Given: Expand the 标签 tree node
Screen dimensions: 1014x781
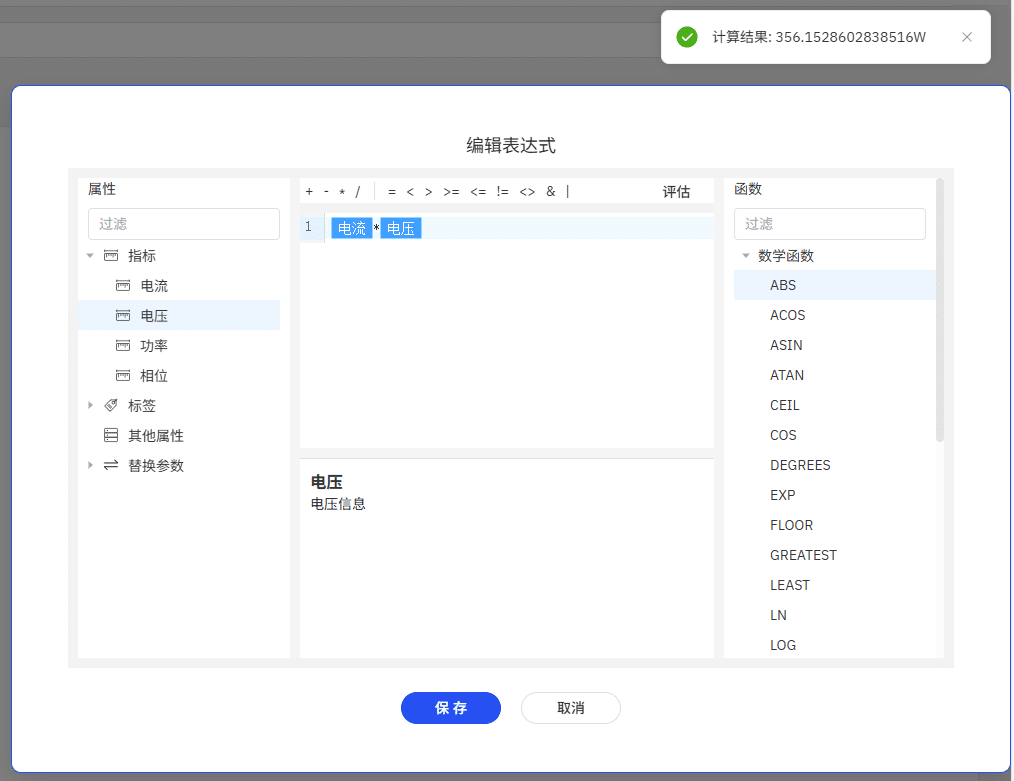Looking at the screenshot, I should pos(89,404).
